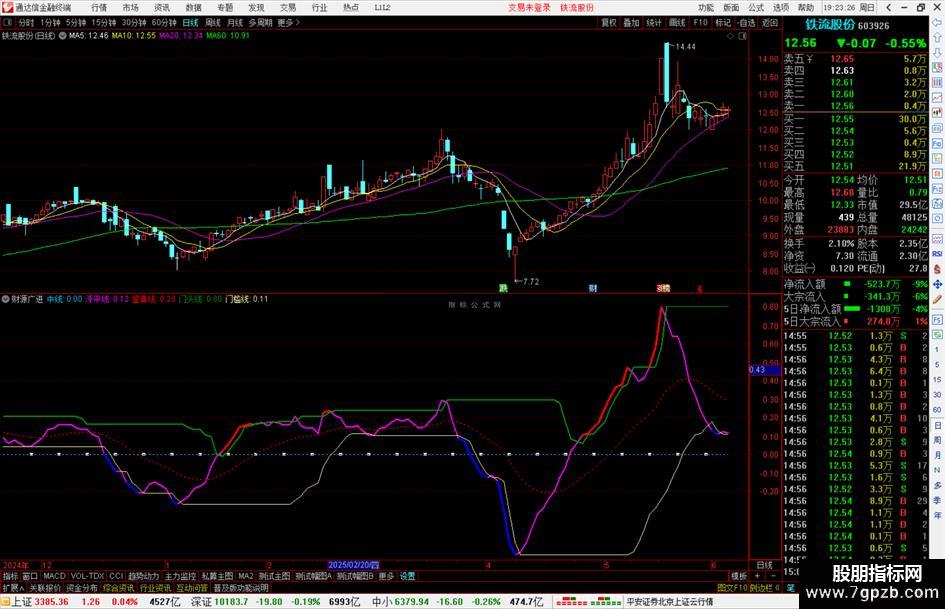This screenshot has height=609, width=945.
Task: Select 月 period on right sidebar
Action: point(937,455)
